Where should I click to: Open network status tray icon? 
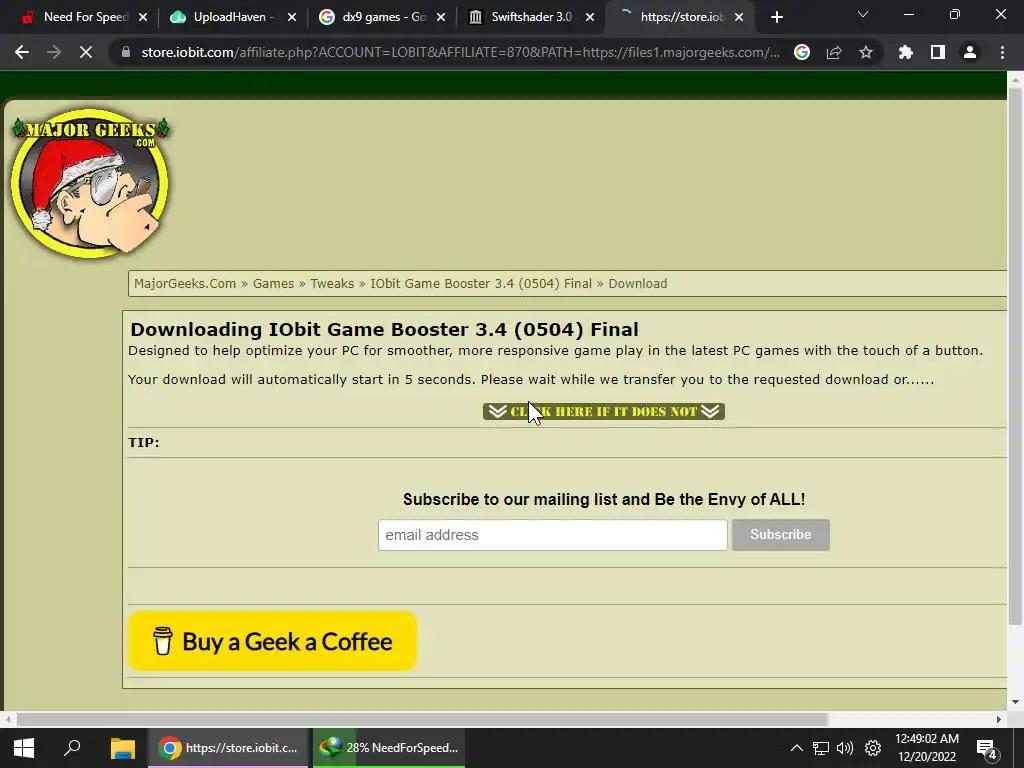(x=821, y=748)
